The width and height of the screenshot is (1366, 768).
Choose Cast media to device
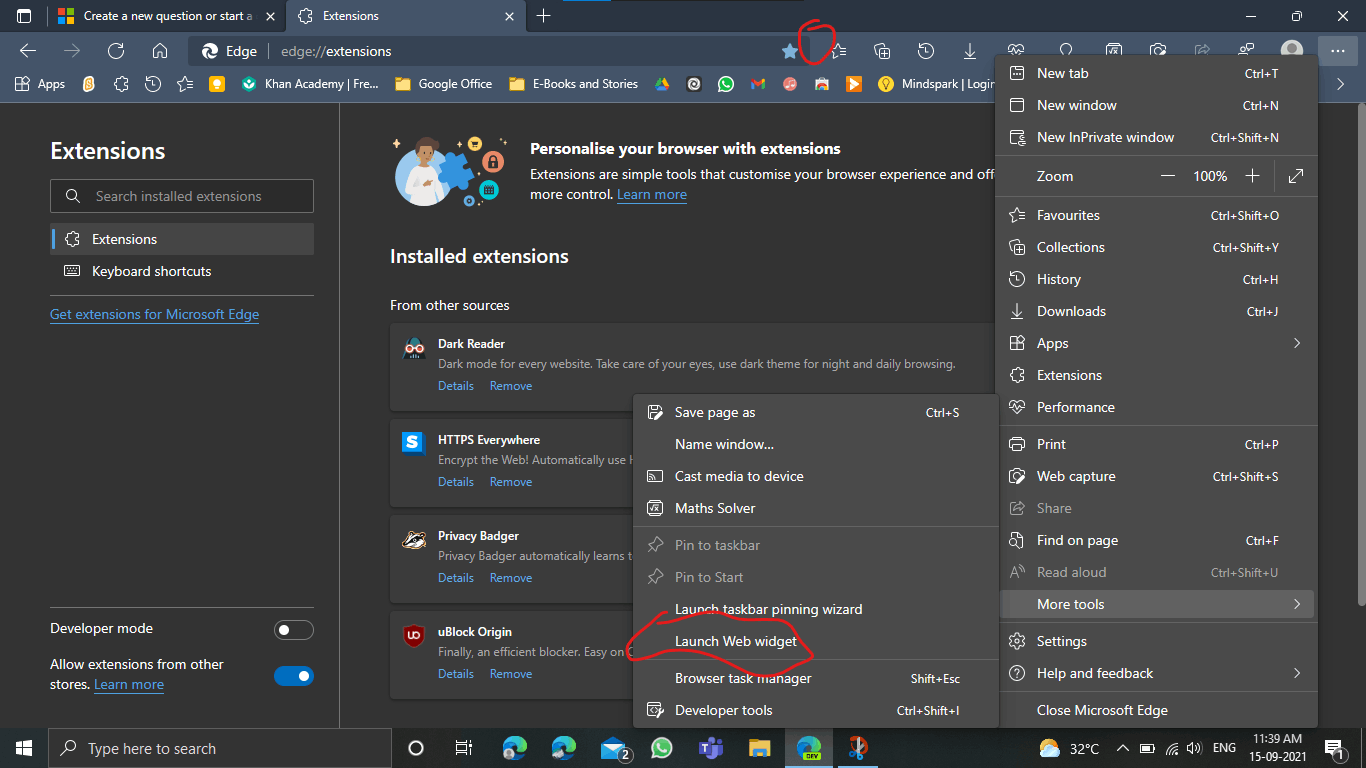(x=816, y=476)
